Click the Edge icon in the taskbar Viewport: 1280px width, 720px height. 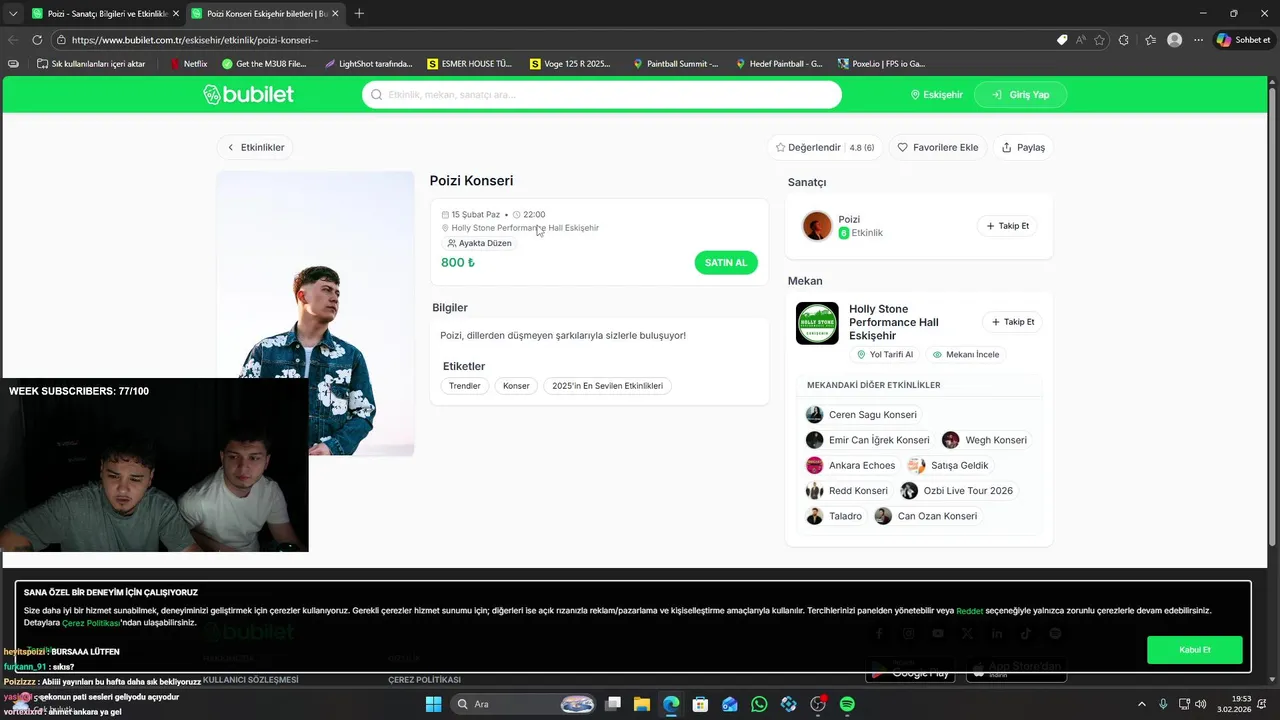click(x=671, y=704)
